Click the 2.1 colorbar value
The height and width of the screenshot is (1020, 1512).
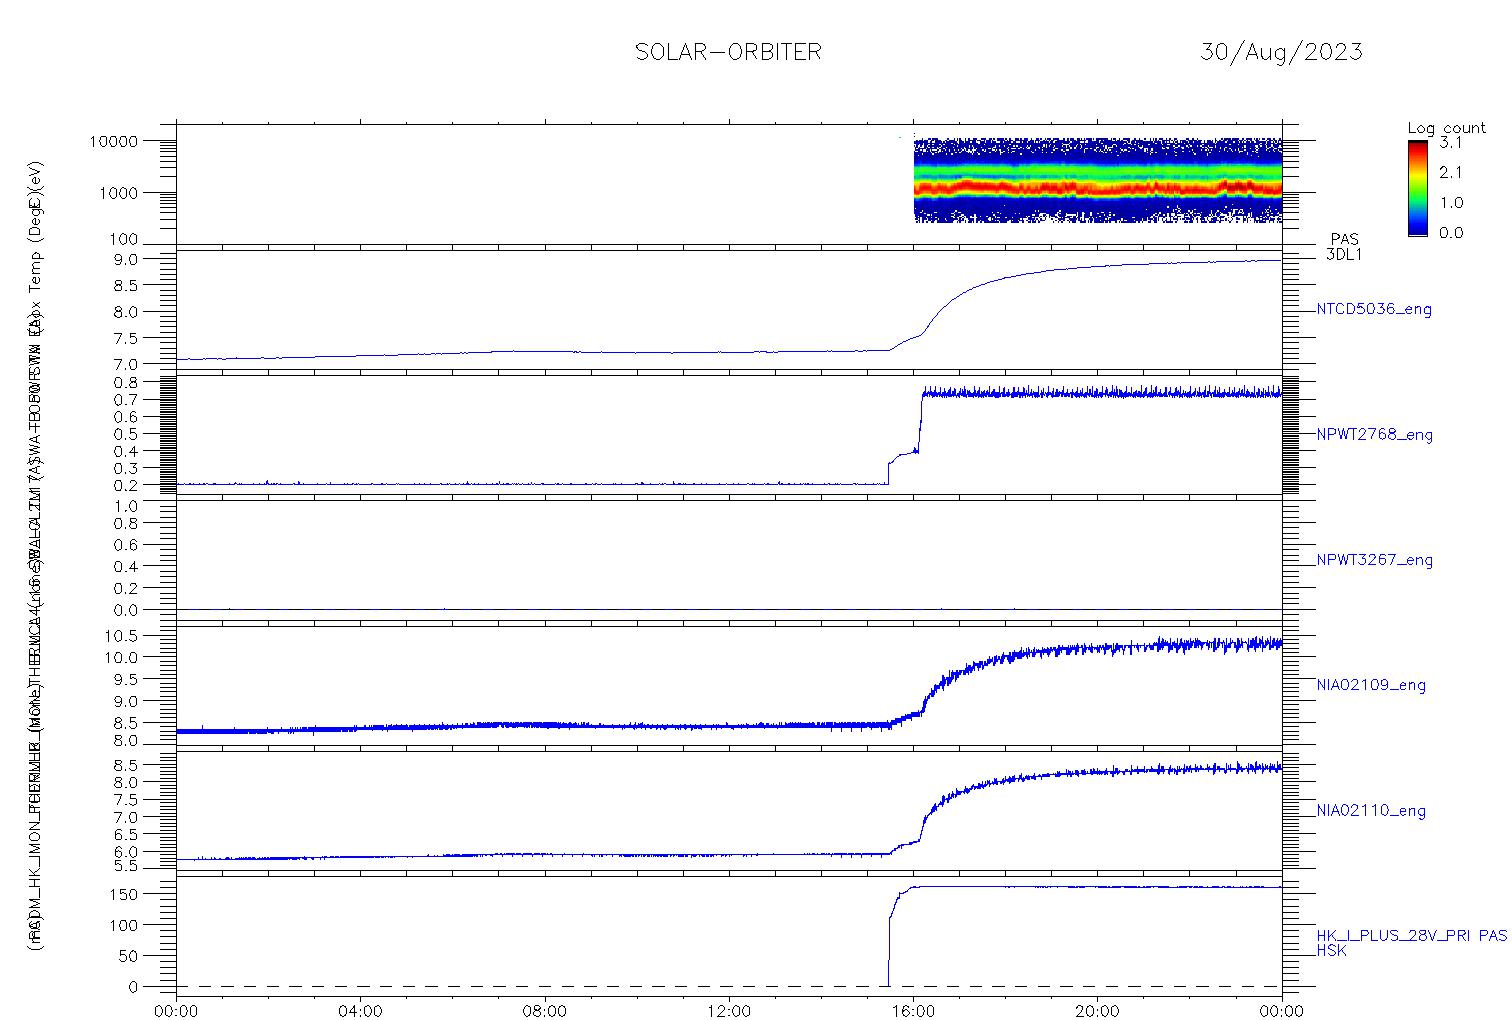pos(1451,172)
